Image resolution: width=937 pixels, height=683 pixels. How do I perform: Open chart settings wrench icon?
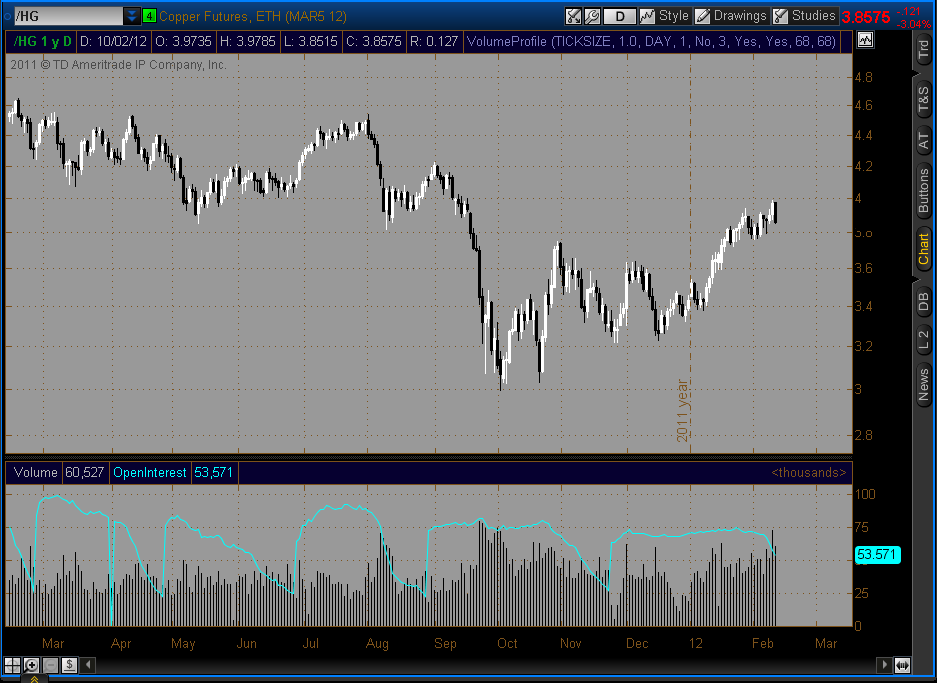[x=592, y=16]
